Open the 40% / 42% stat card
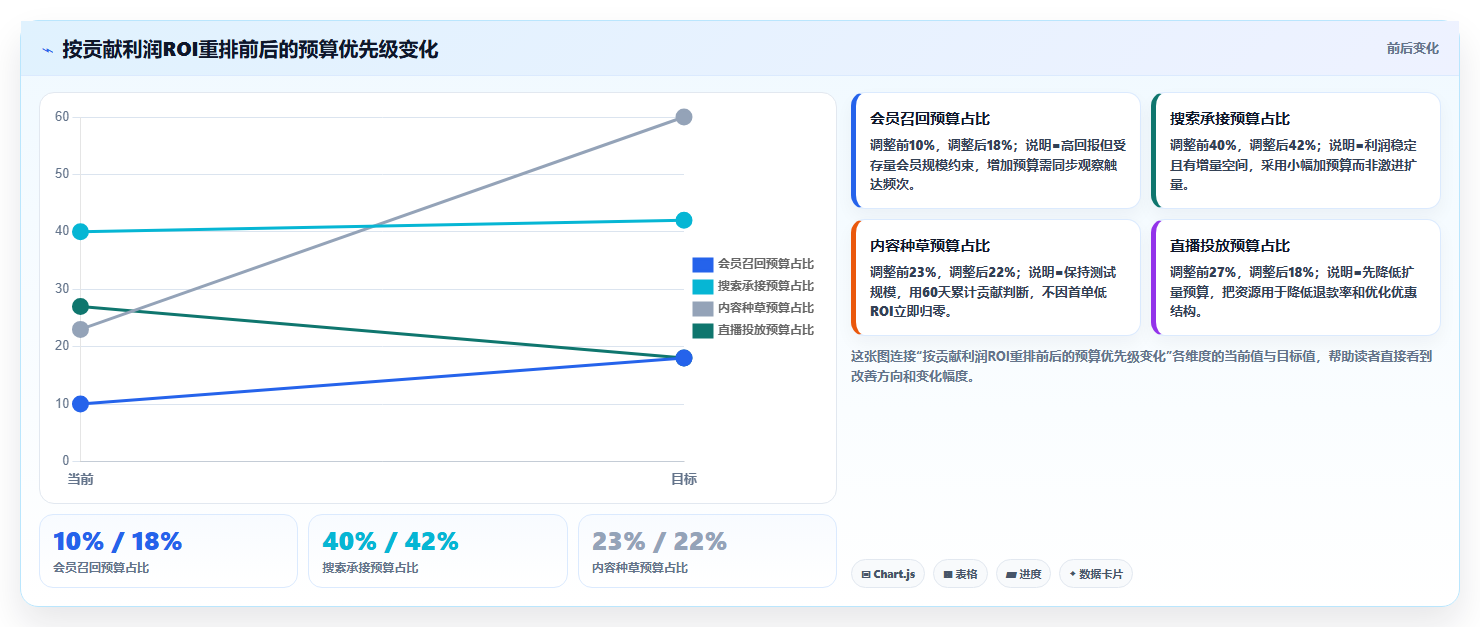This screenshot has width=1480, height=627. click(x=438, y=551)
